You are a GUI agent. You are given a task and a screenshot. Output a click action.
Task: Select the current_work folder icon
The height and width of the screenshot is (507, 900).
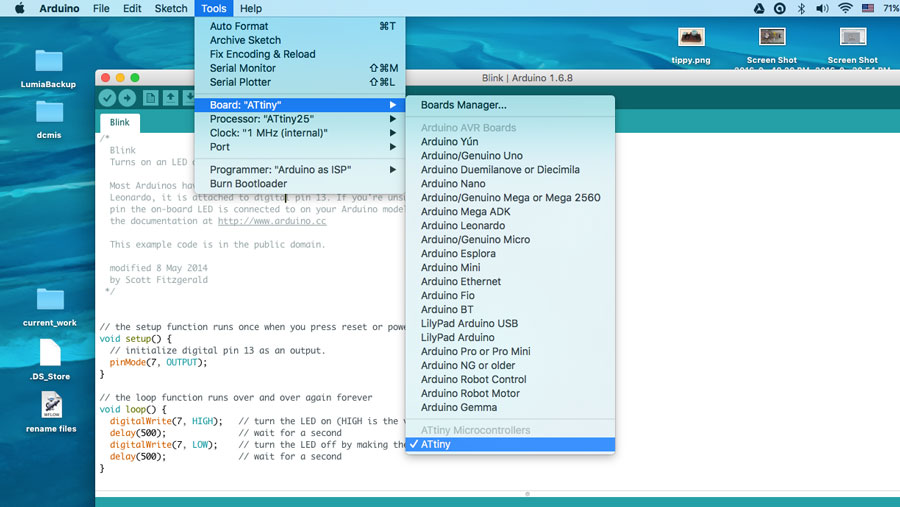click(x=50, y=299)
